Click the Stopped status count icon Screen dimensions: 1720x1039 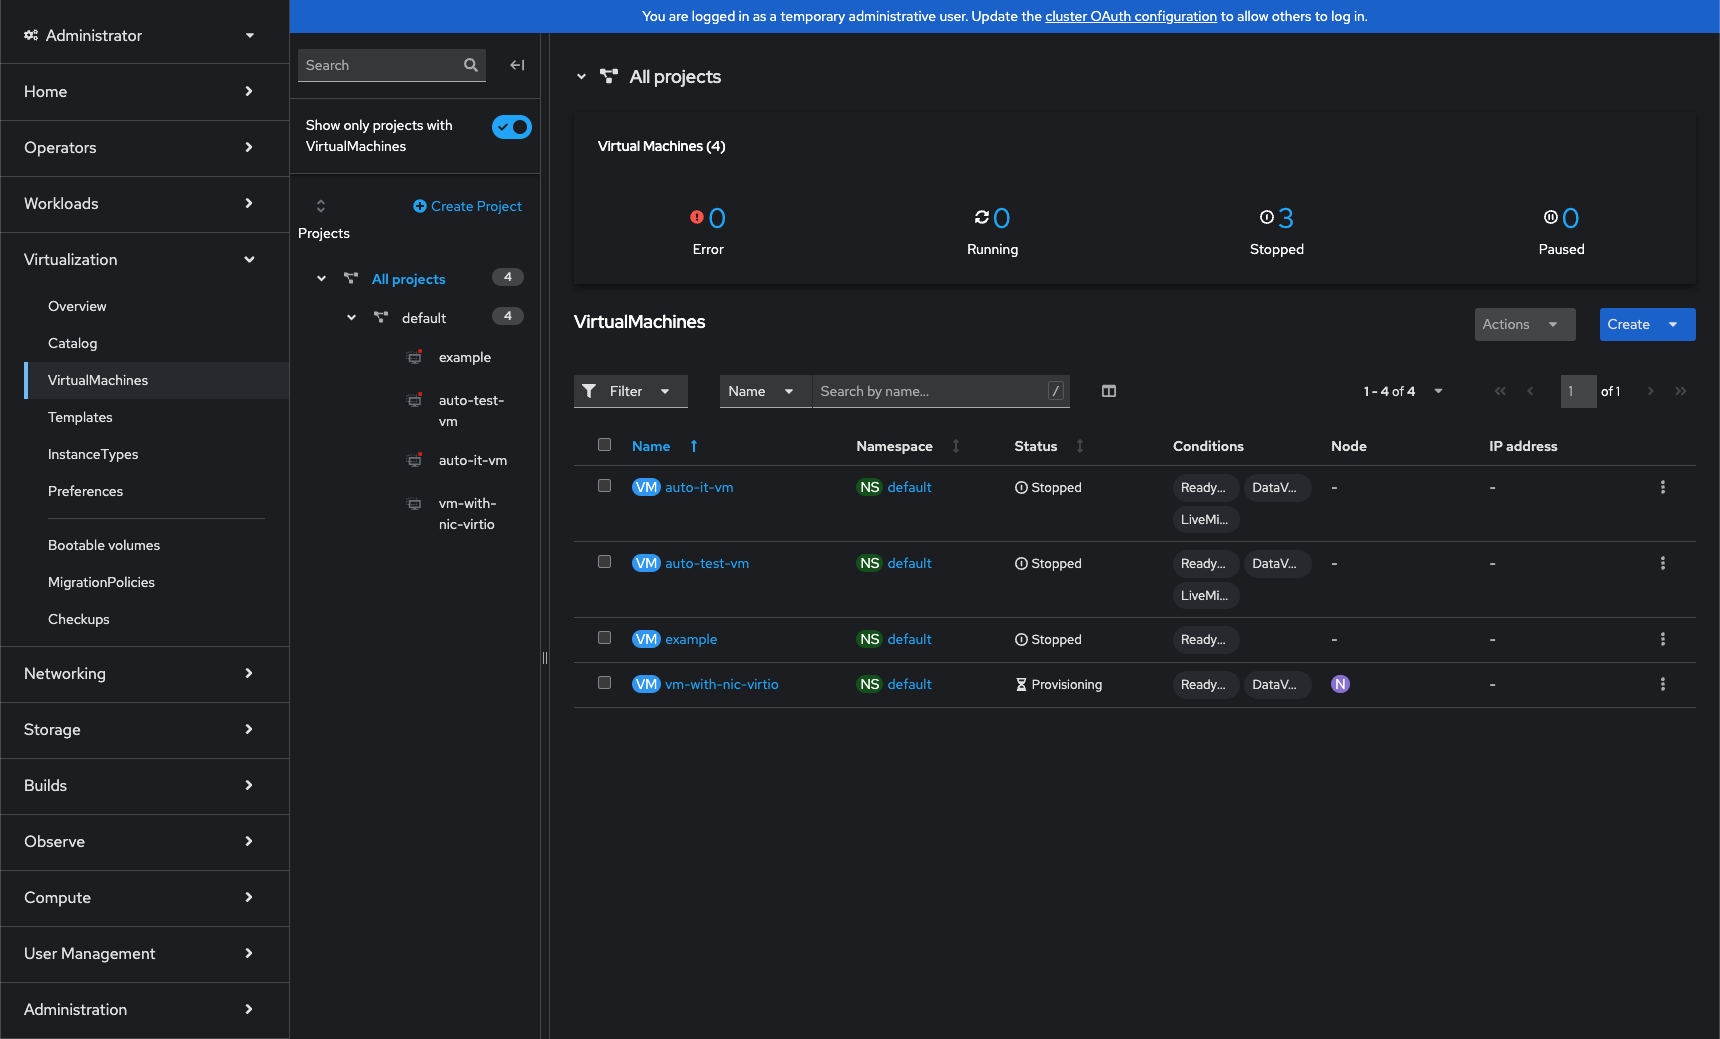[x=1266, y=217]
